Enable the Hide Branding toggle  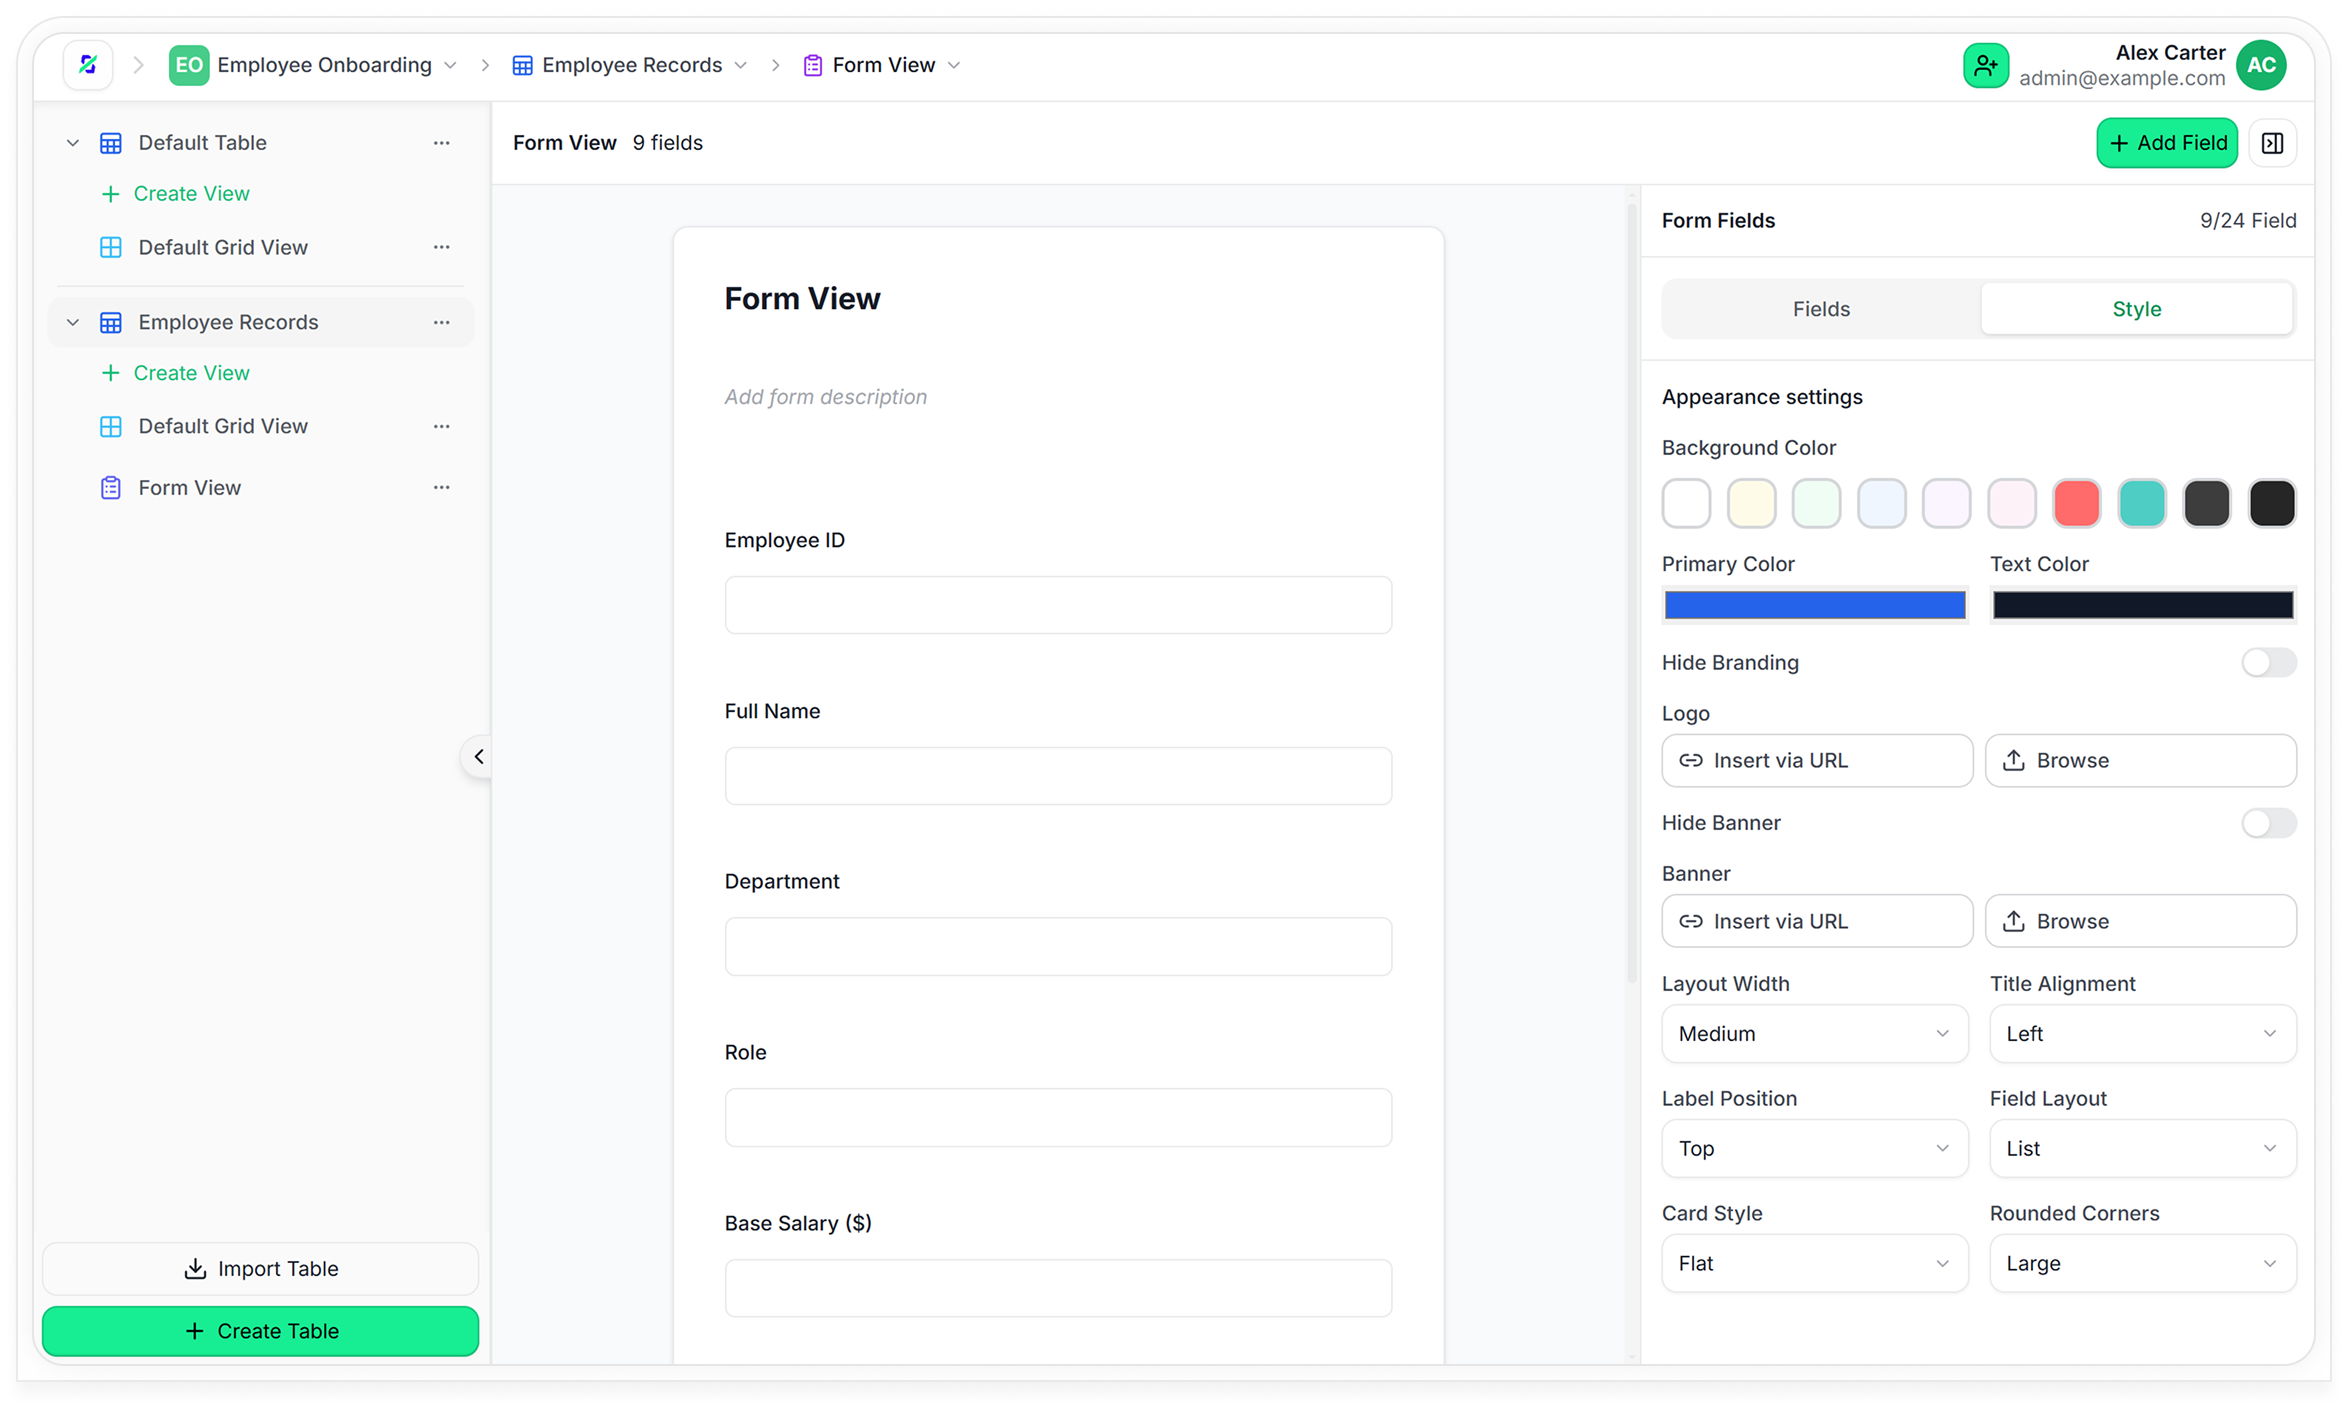click(2267, 663)
